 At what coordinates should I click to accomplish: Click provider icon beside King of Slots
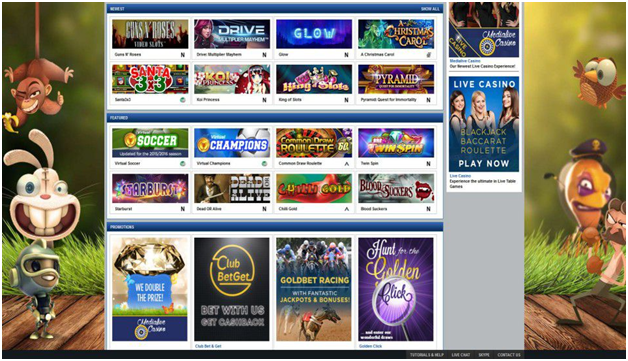click(346, 100)
